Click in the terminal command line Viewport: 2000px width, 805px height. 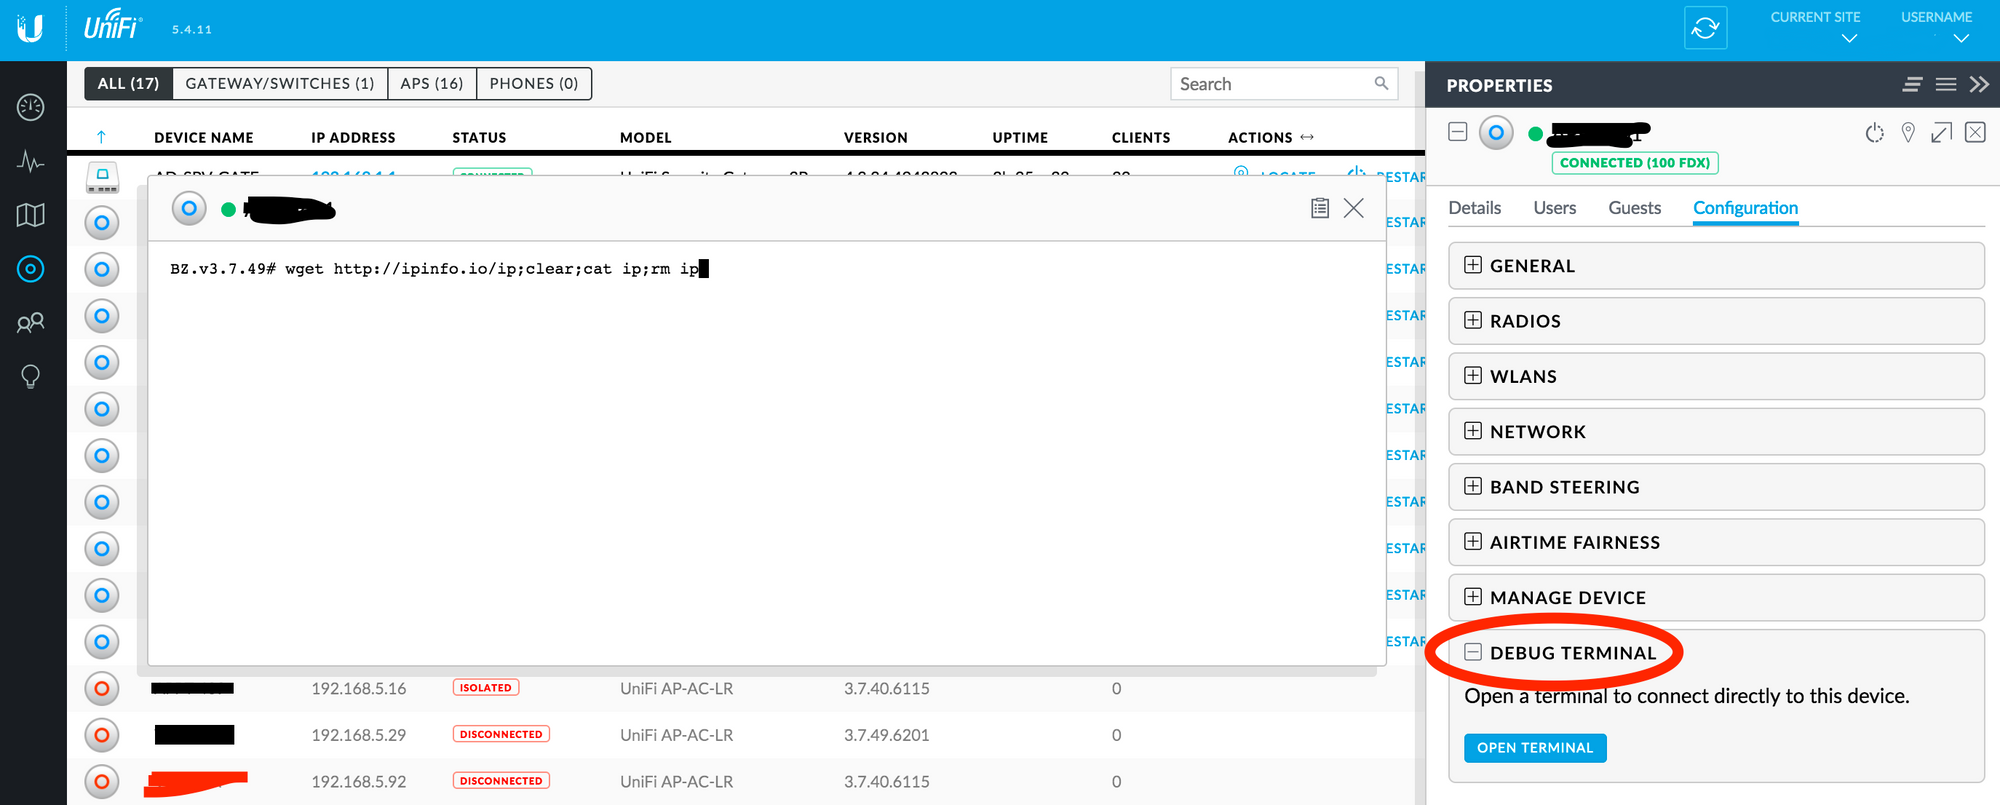[440, 269]
